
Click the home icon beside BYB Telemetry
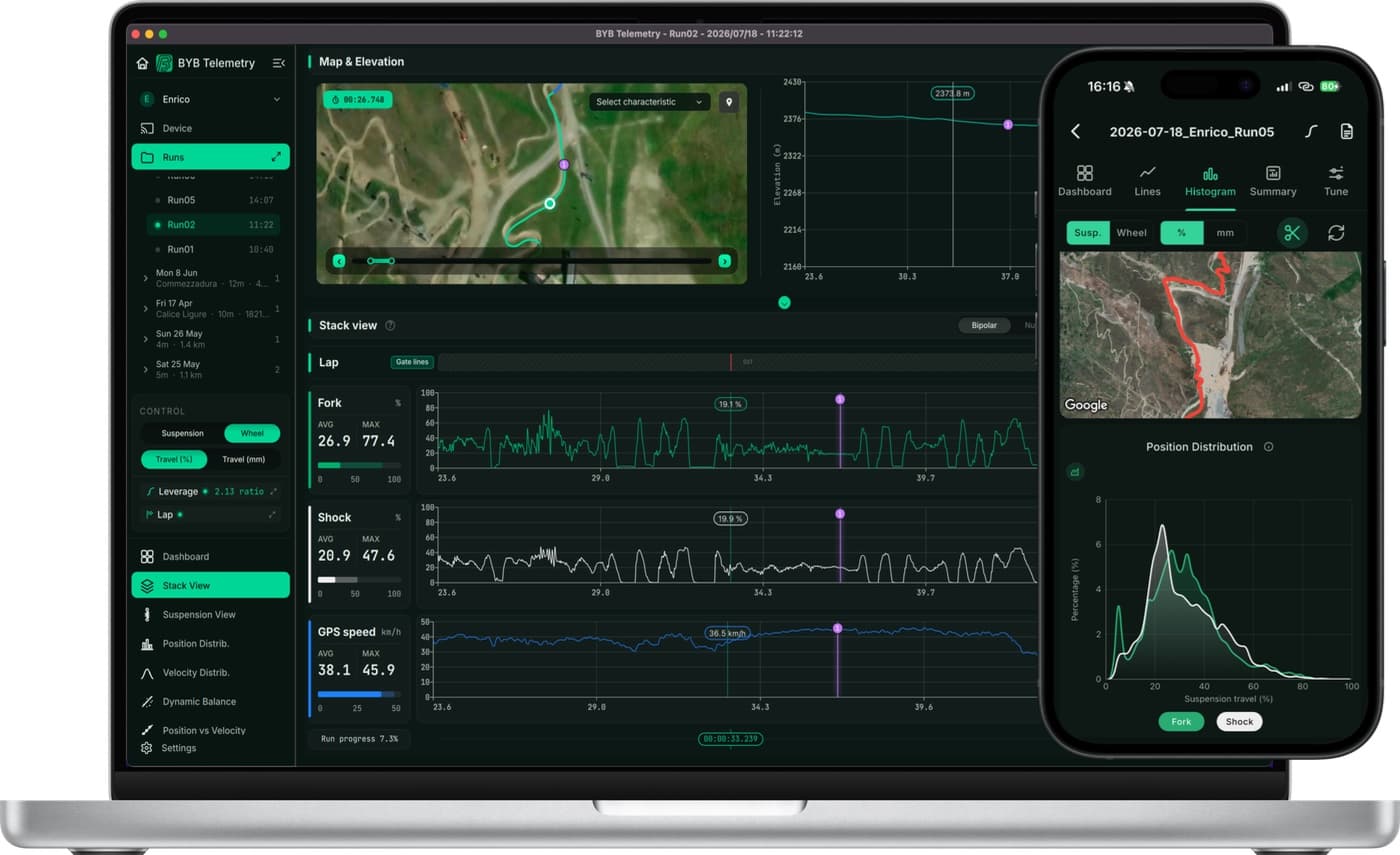click(142, 63)
